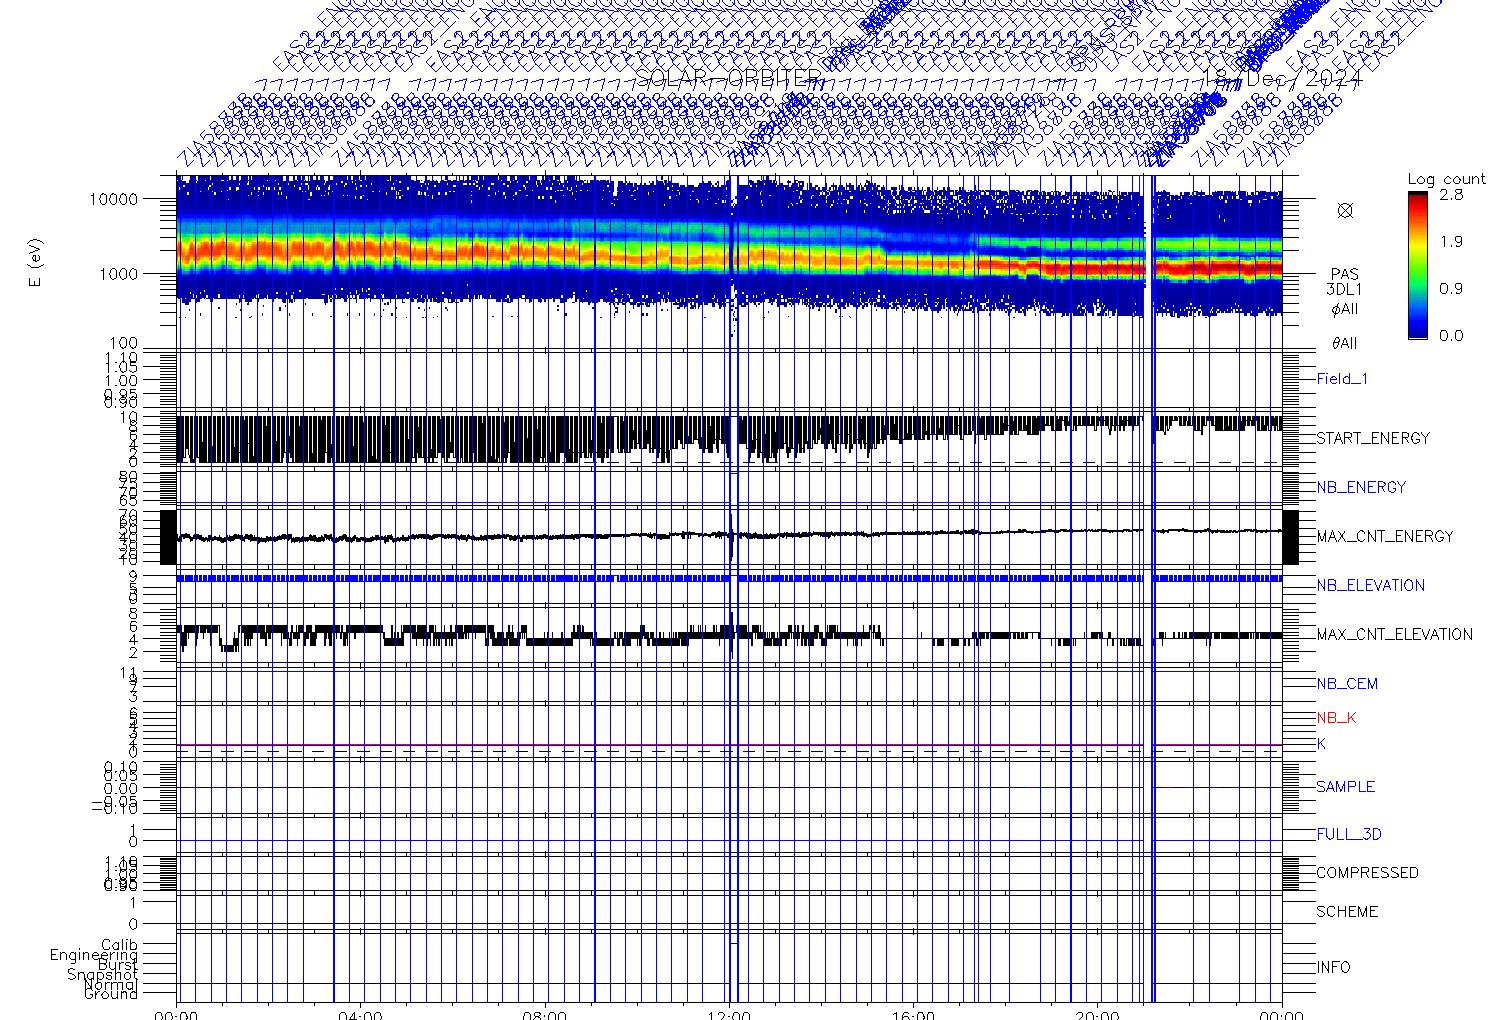Click the 20:00 time axis label
Screen dimensions: 1512x1020
pos(1097,1013)
